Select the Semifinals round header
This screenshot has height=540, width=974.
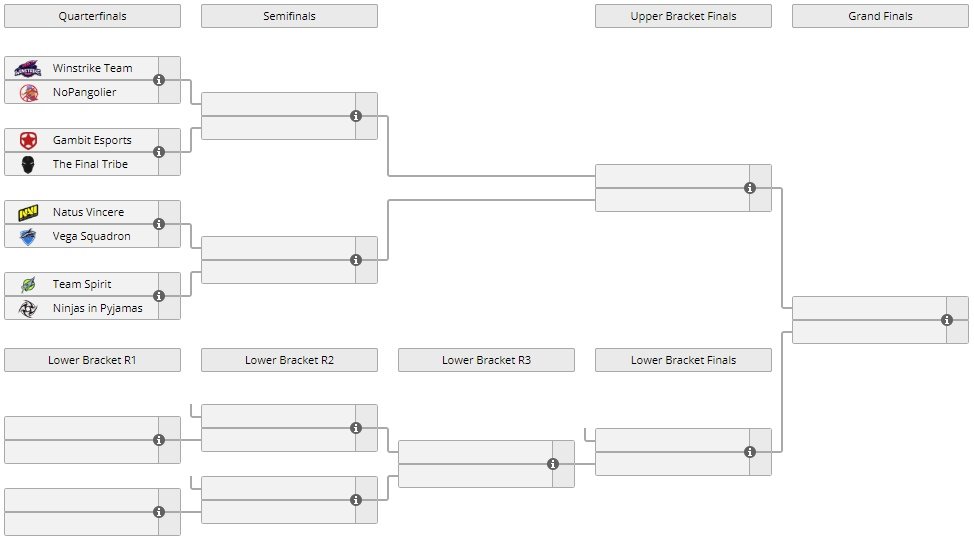(x=289, y=16)
